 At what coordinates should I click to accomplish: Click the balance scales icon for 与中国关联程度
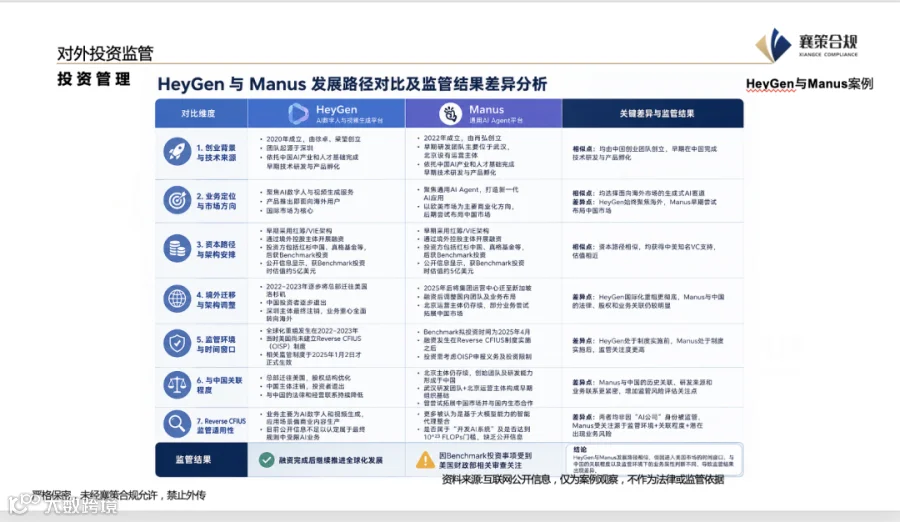tap(177, 385)
